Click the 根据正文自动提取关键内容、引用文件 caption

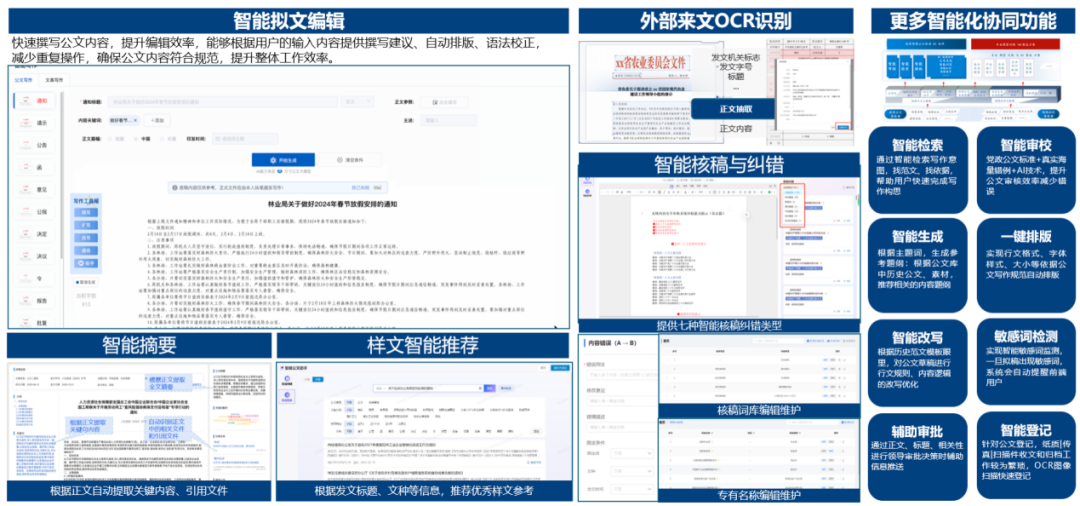(139, 491)
